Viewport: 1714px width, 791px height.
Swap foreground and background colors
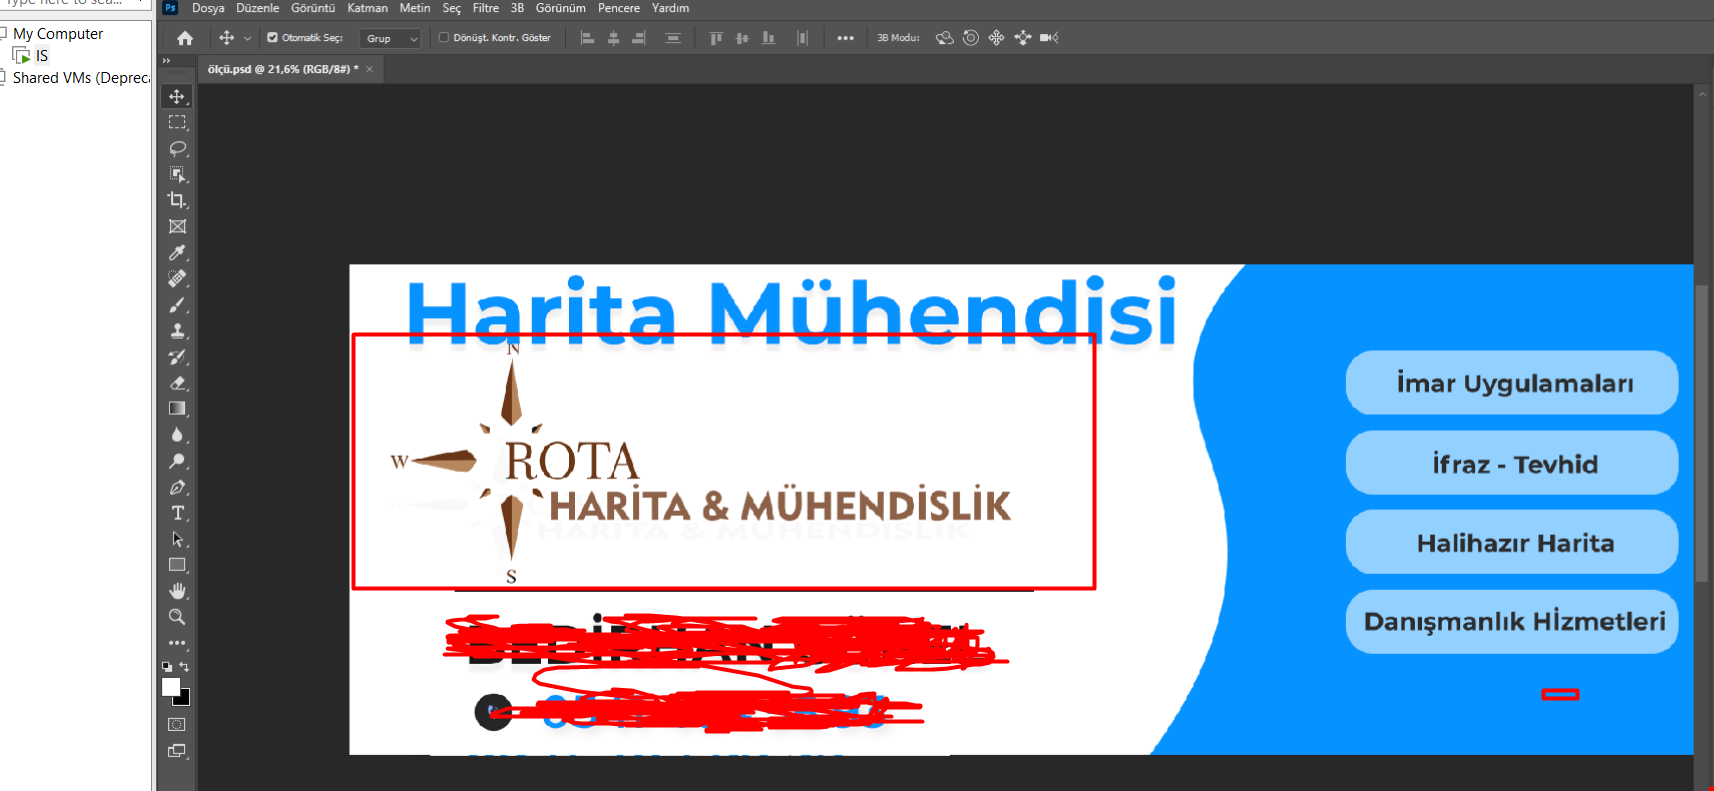click(184, 666)
